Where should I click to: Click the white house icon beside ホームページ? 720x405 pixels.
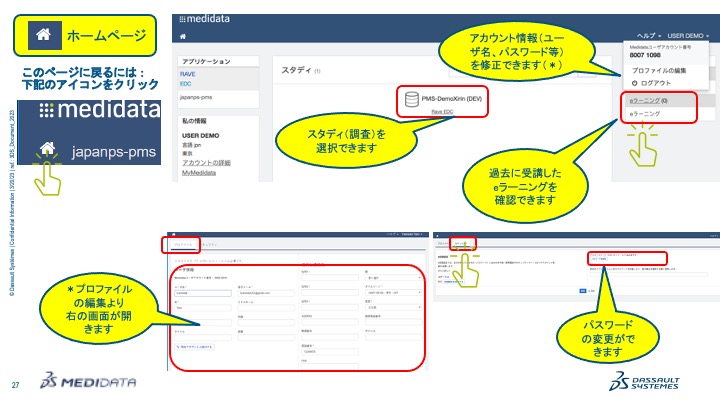point(43,36)
